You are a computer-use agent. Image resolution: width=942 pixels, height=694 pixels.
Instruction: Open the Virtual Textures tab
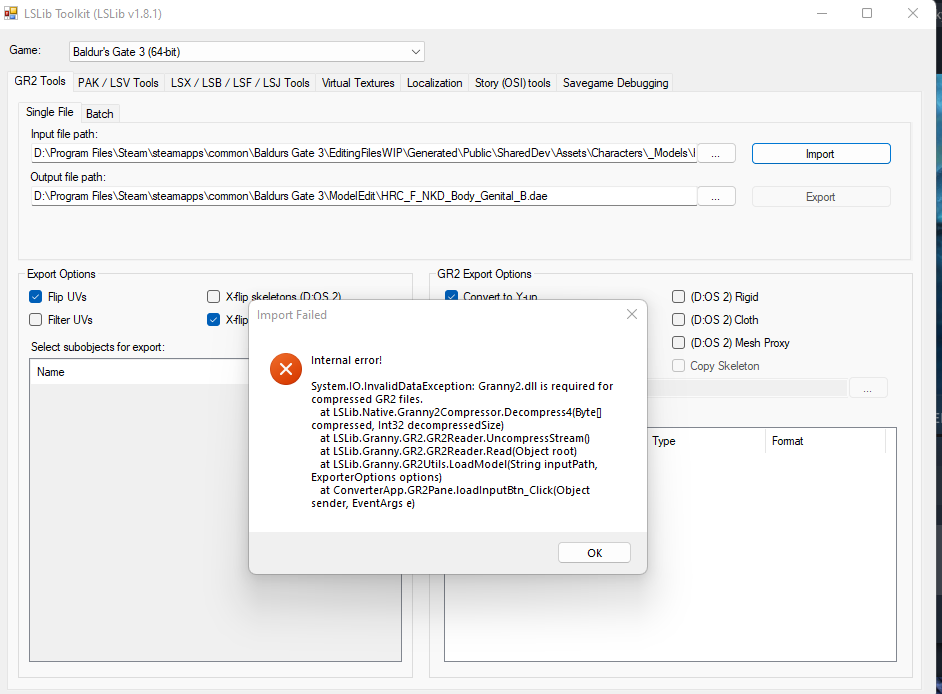(358, 83)
